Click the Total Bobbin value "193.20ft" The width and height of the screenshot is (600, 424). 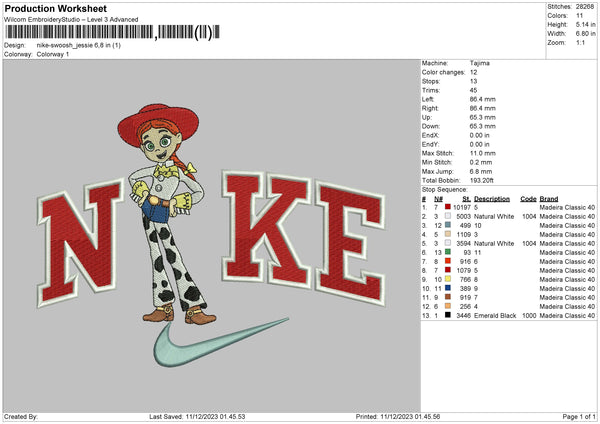pyautogui.click(x=482, y=180)
